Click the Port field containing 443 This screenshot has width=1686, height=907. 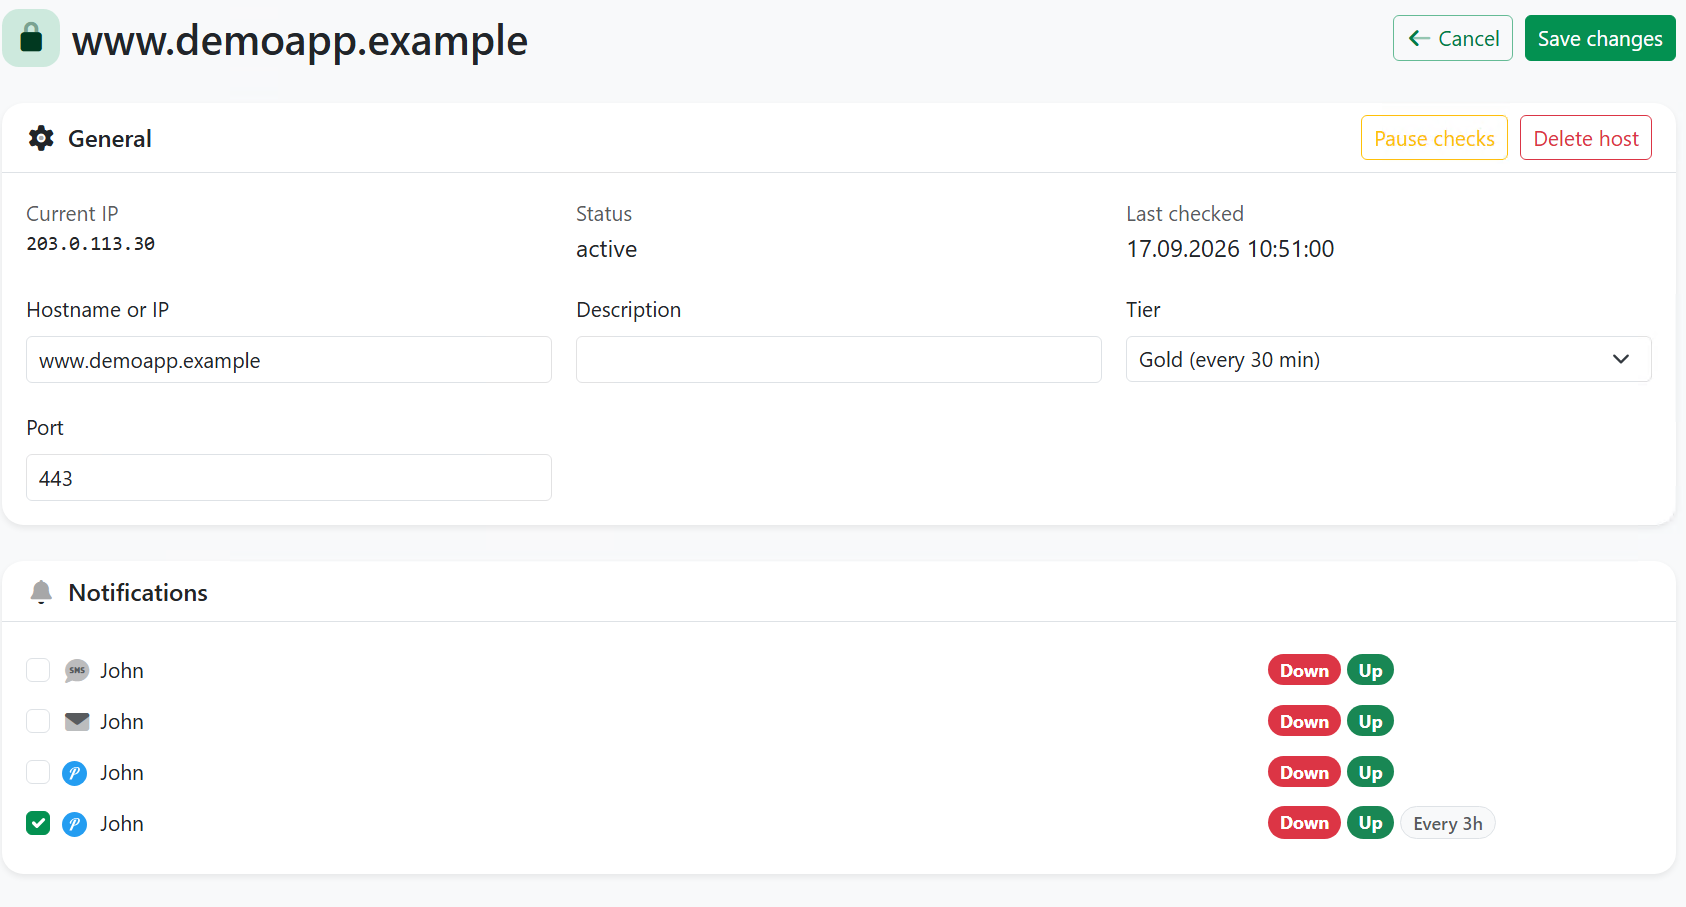click(289, 478)
